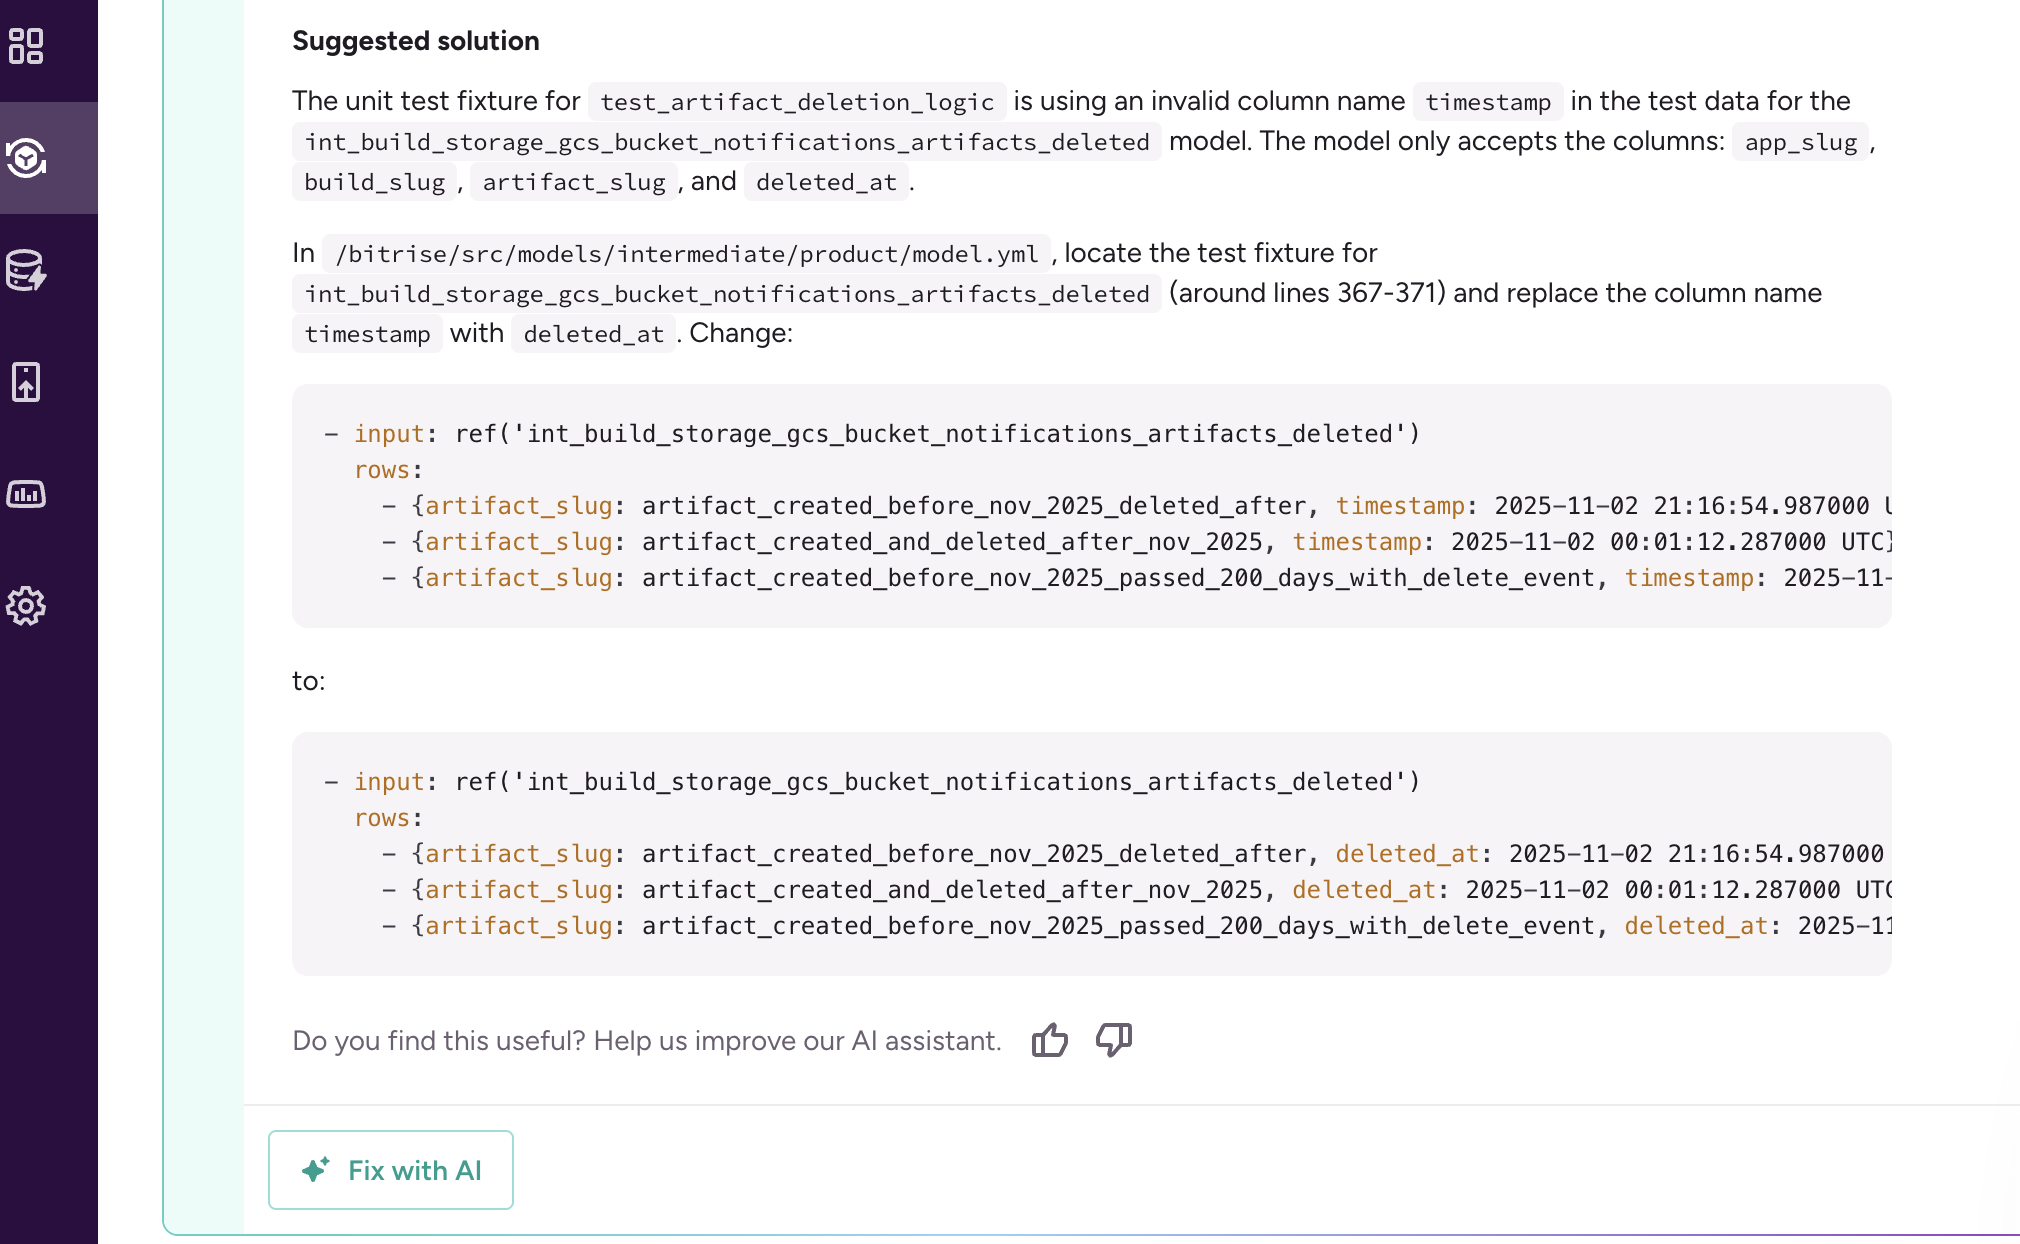
Task: Click the thumbs up feedback icon
Action: 1049,1040
